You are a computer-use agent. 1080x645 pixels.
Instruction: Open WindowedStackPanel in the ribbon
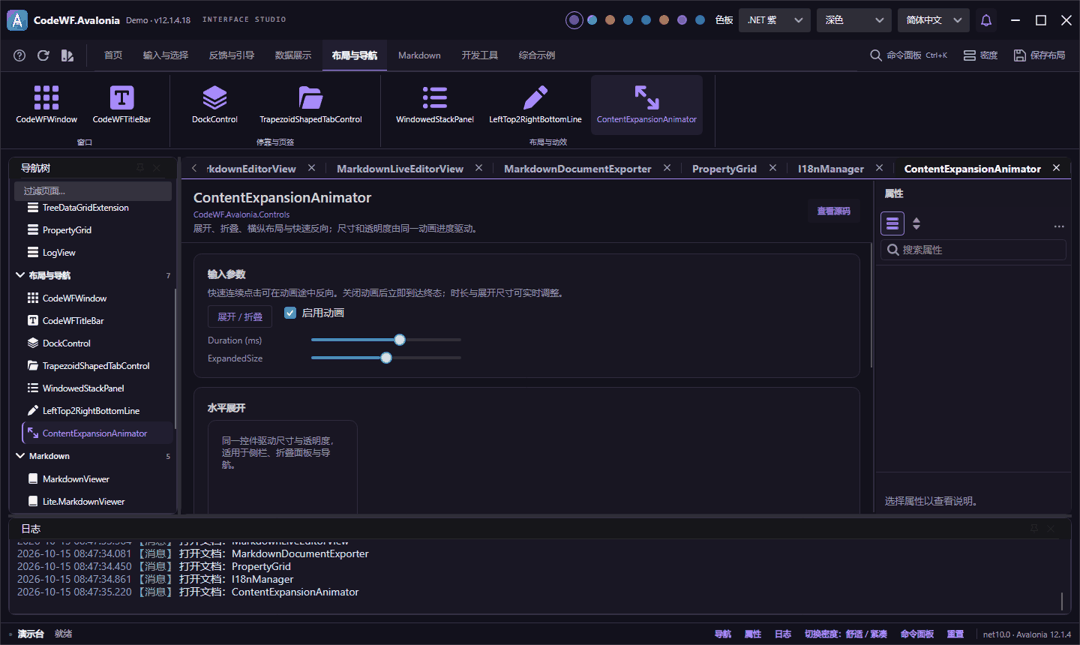pyautogui.click(x=435, y=105)
